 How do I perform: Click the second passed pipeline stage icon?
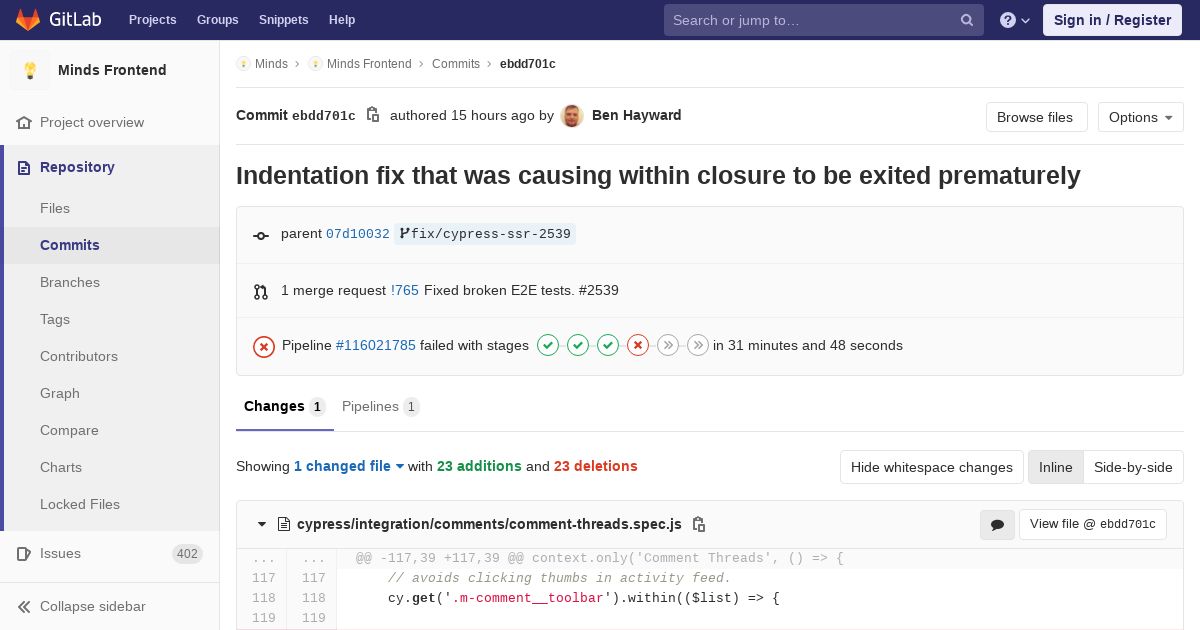pyautogui.click(x=578, y=345)
